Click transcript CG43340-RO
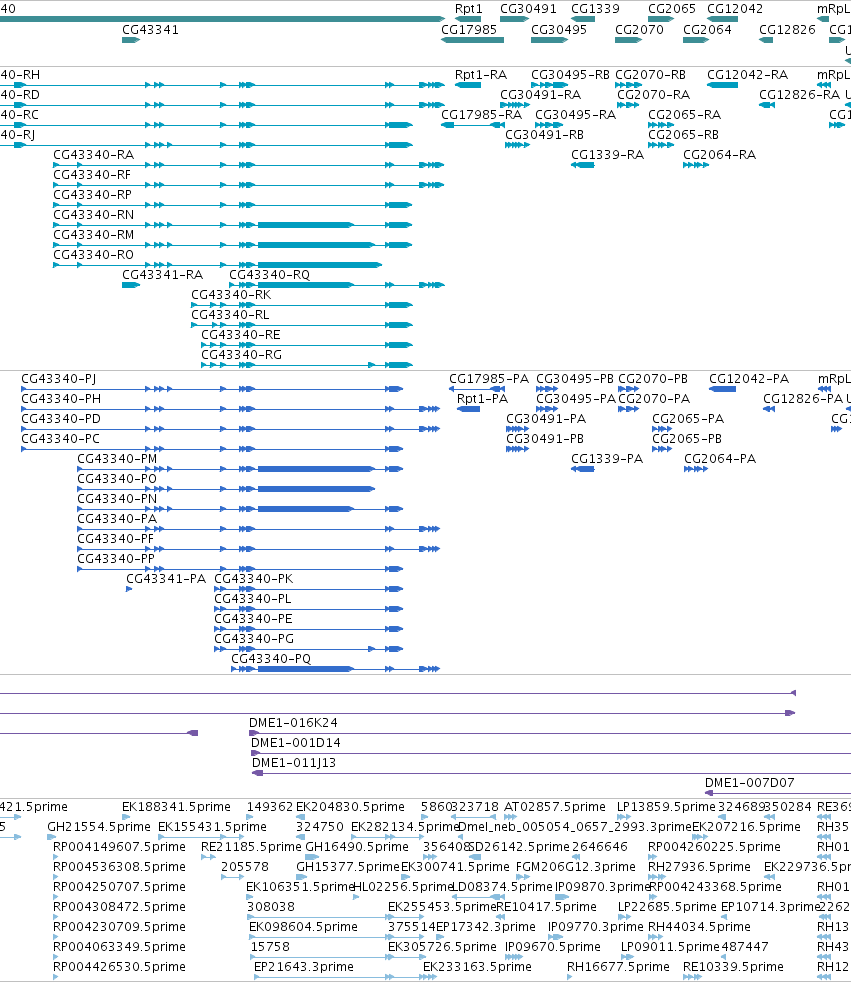This screenshot has height=982, width=851. pos(93,255)
